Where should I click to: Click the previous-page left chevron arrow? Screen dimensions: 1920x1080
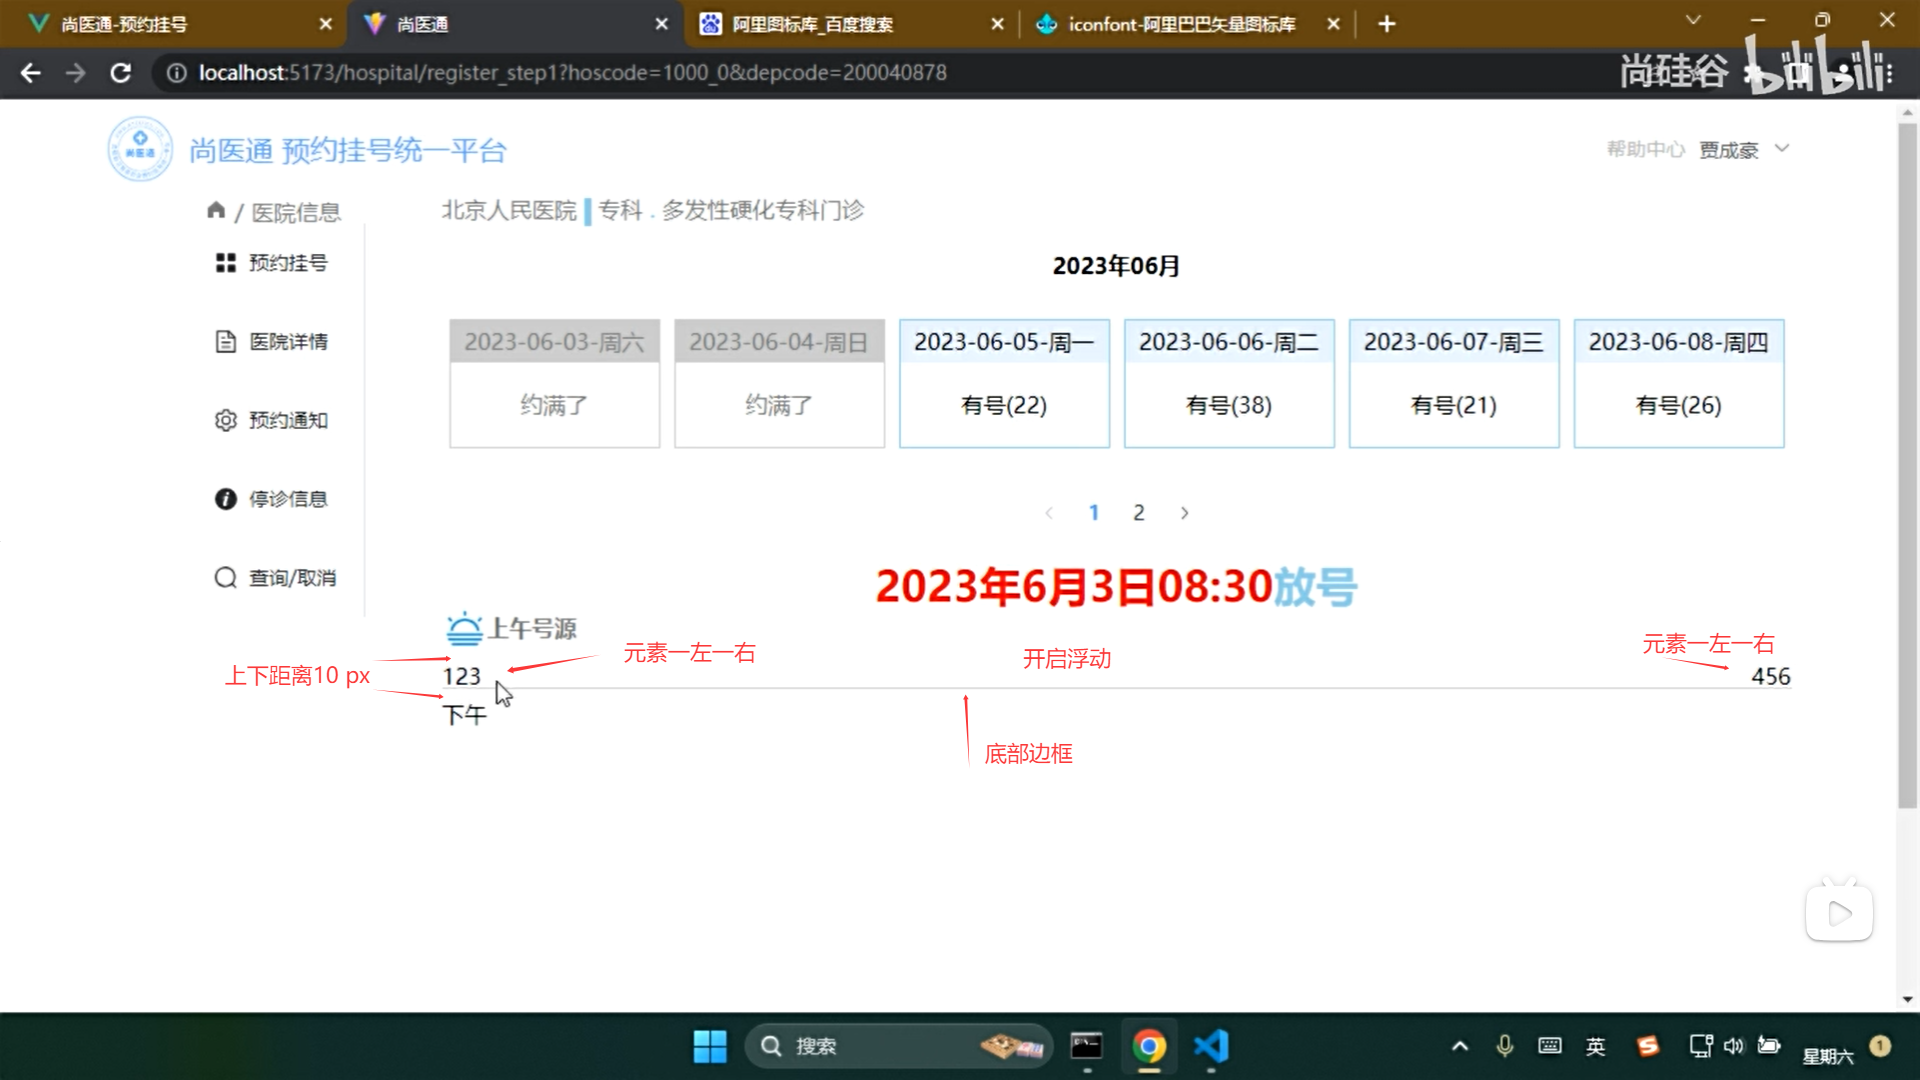tap(1049, 512)
